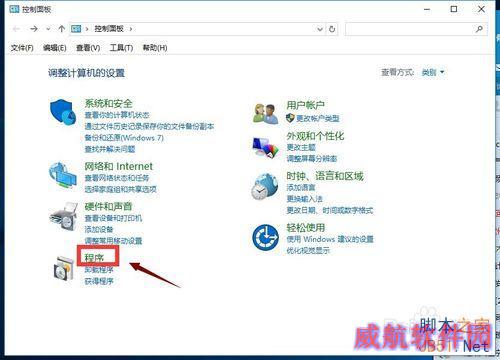Open the 查看(V) menu
Image resolution: width=500 pixels, height=360 pixels.
click(88, 48)
